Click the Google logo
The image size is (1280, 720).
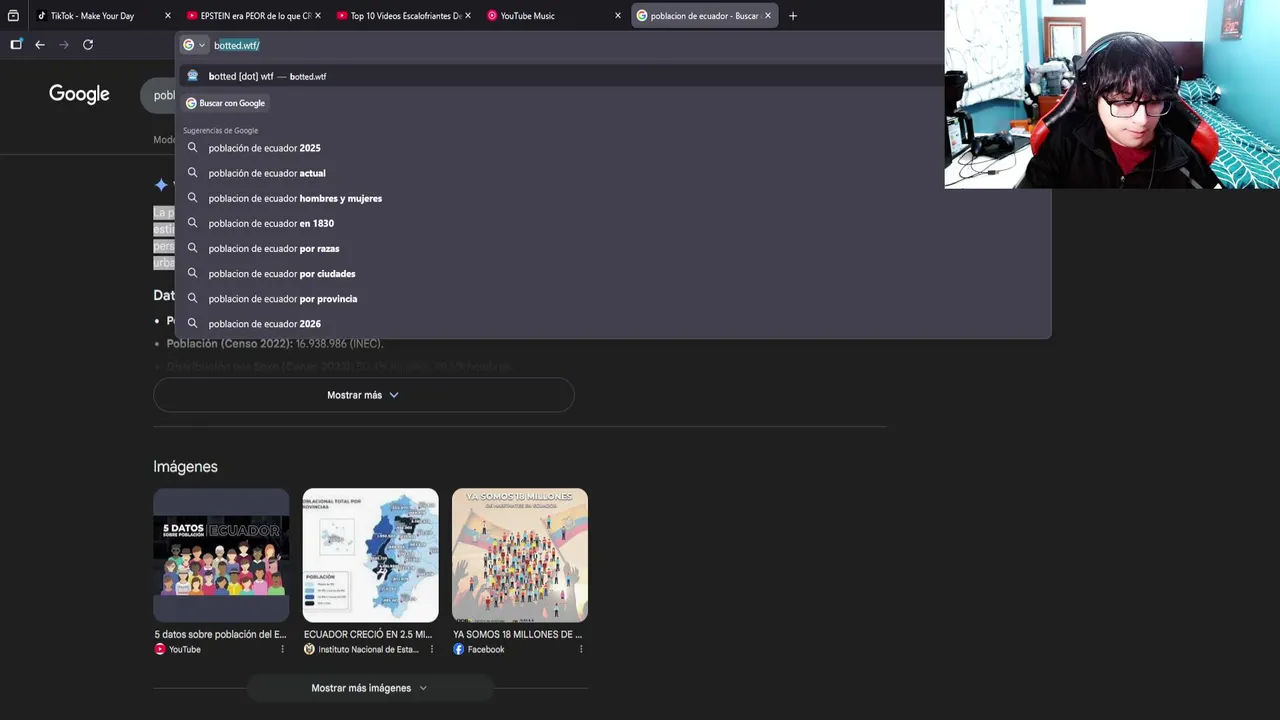(x=79, y=94)
